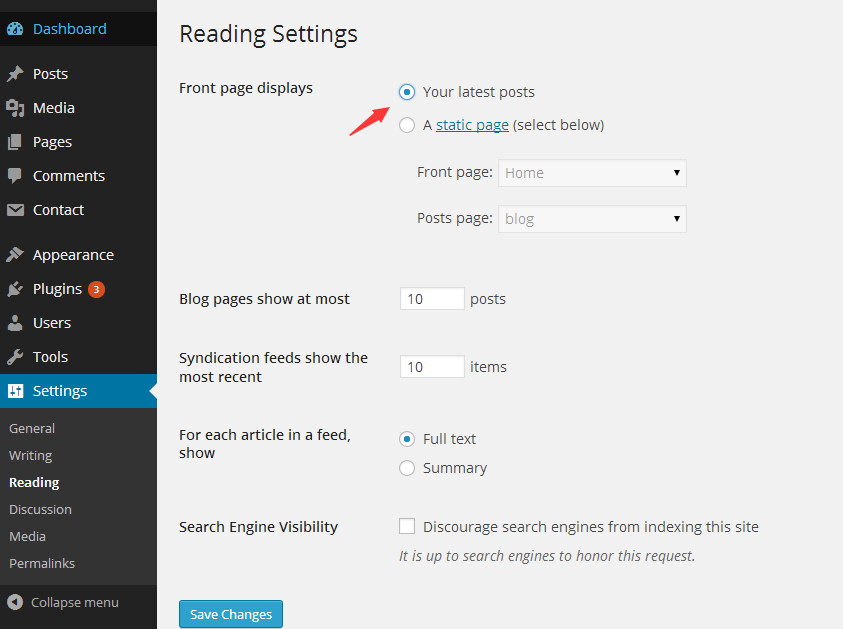Open the Appearance menu item

pyautogui.click(x=73, y=255)
